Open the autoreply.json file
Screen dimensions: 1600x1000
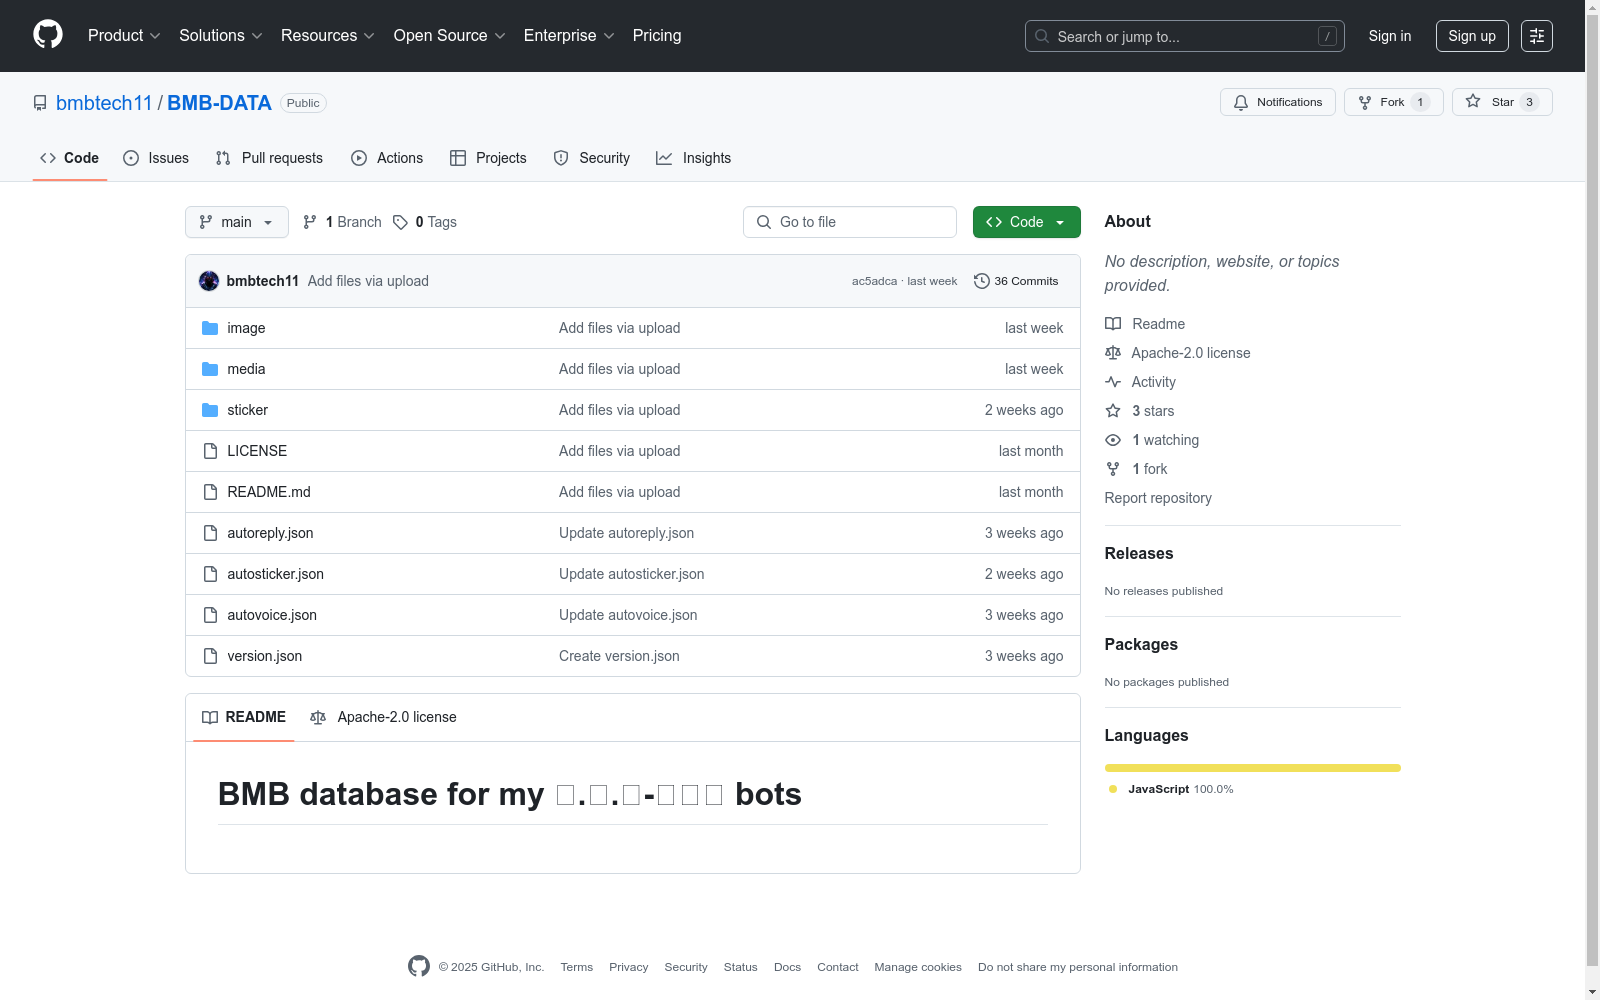click(x=270, y=533)
